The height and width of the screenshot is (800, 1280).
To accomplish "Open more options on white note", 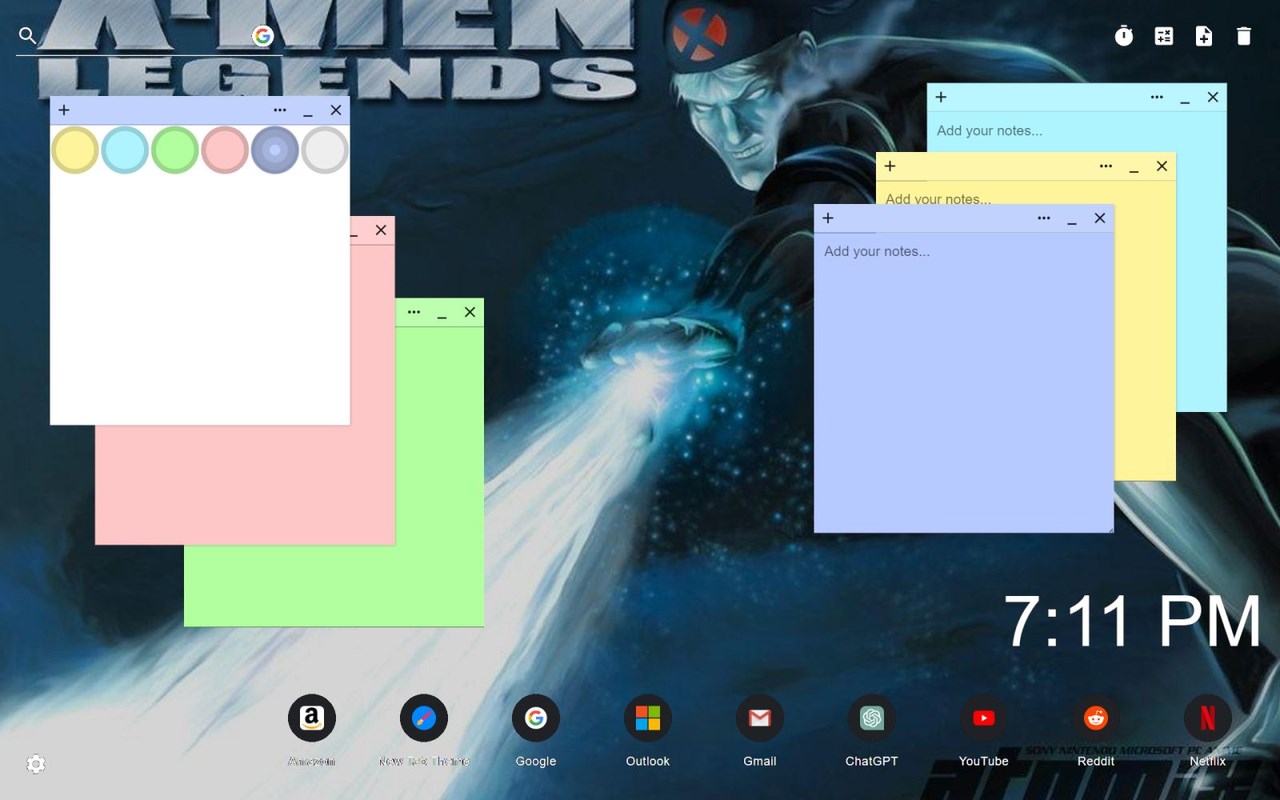I will click(x=280, y=110).
